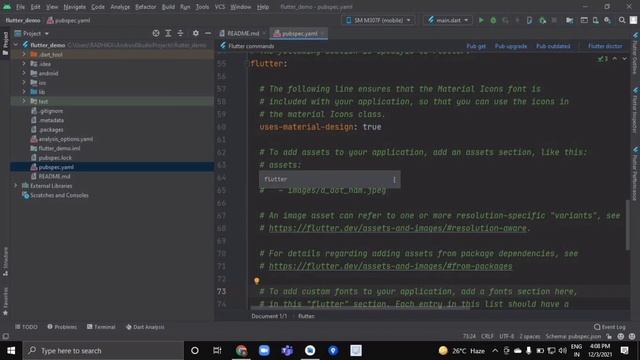The width and height of the screenshot is (640, 360).
Task: Open the from-packages flutter.dev URL
Action: click(x=390, y=266)
